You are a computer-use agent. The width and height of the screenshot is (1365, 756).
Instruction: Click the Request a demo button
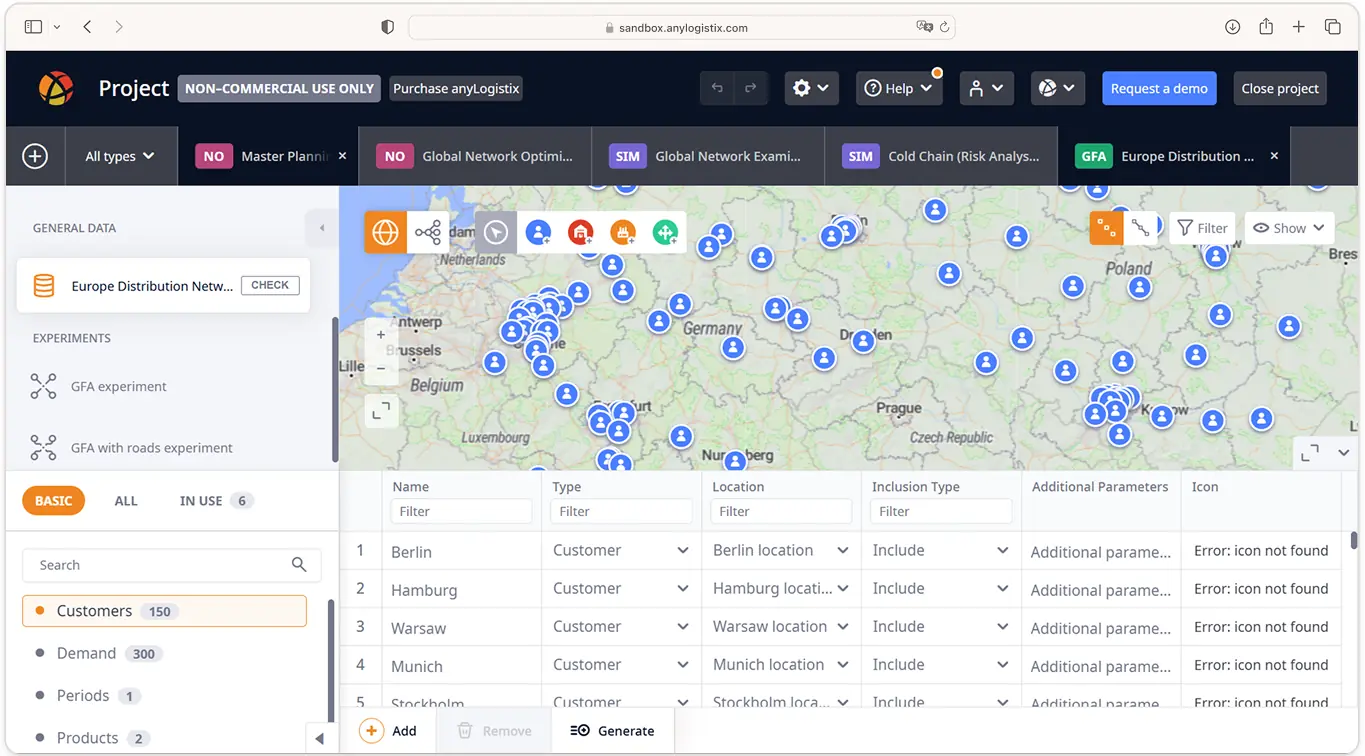pyautogui.click(x=1159, y=89)
